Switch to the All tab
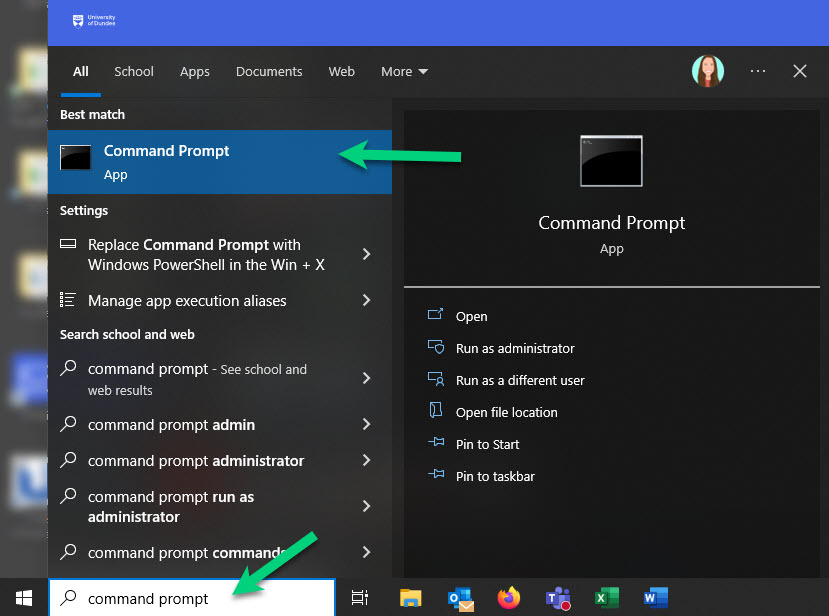The height and width of the screenshot is (616, 829). (x=81, y=71)
